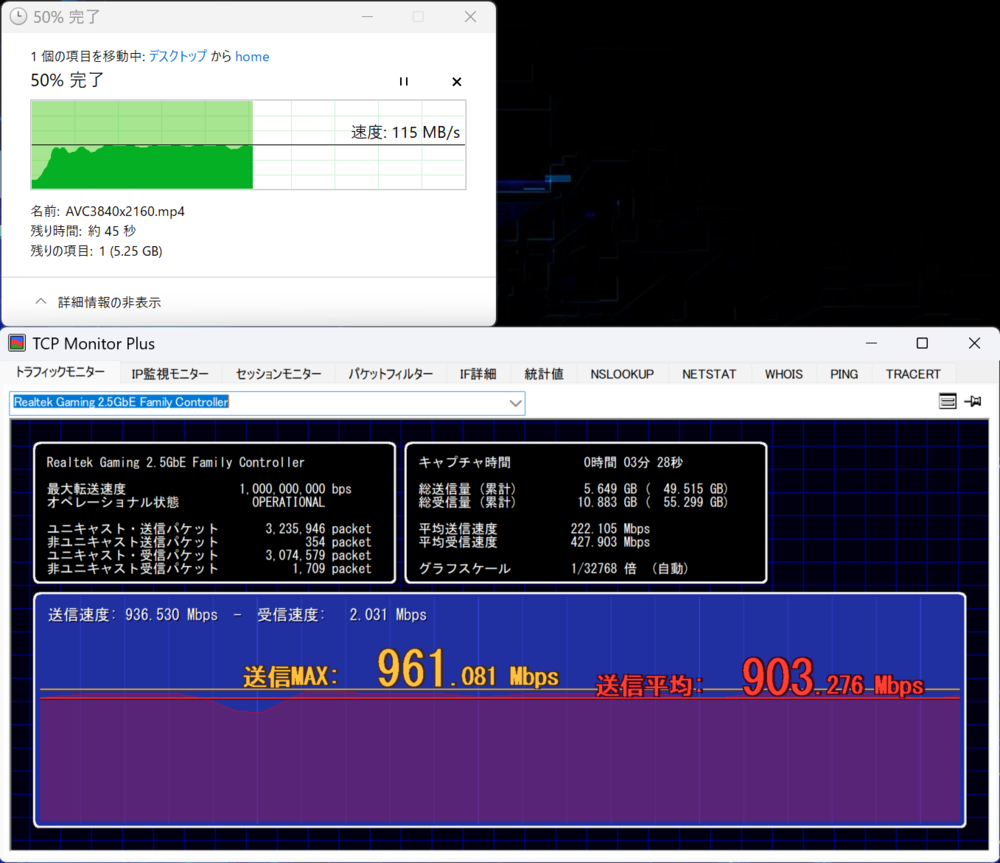
Task: Open the home destination link
Action: pyautogui.click(x=252, y=57)
